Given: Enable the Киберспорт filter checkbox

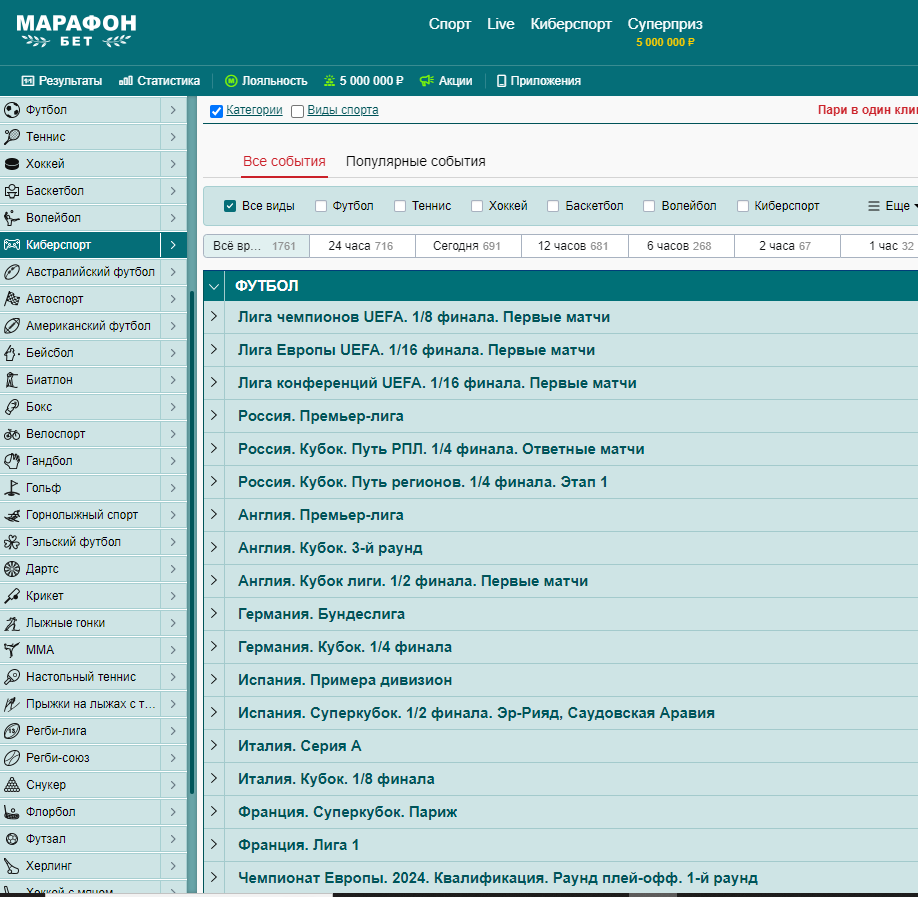Looking at the screenshot, I should [x=743, y=206].
